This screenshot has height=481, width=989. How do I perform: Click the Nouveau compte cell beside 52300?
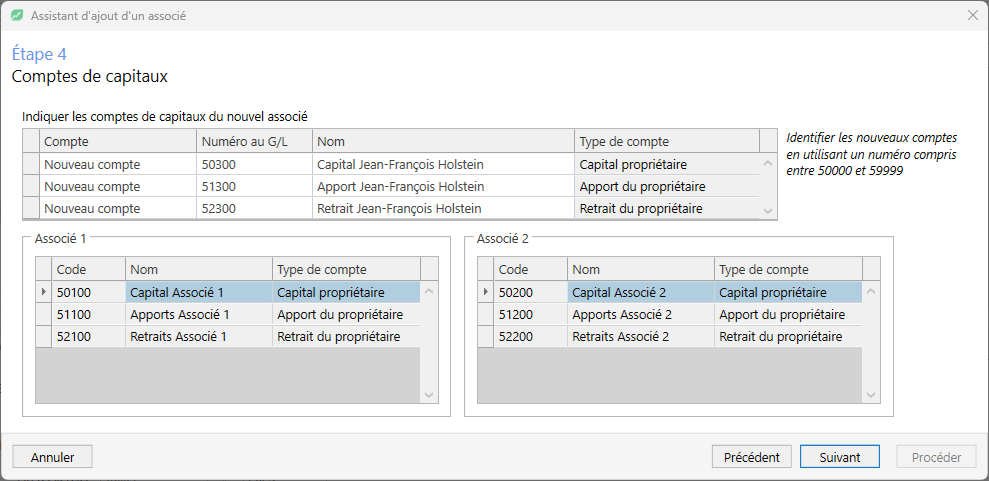[x=118, y=208]
